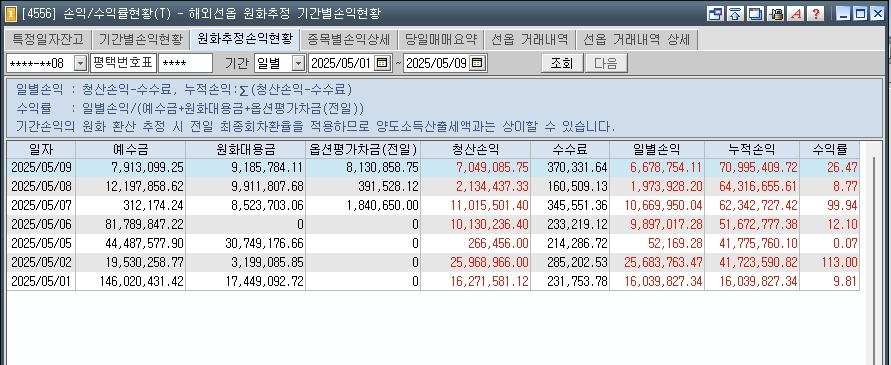Click the 청산손익 value 266,456.00
The width and height of the screenshot is (891, 365).
(498, 243)
